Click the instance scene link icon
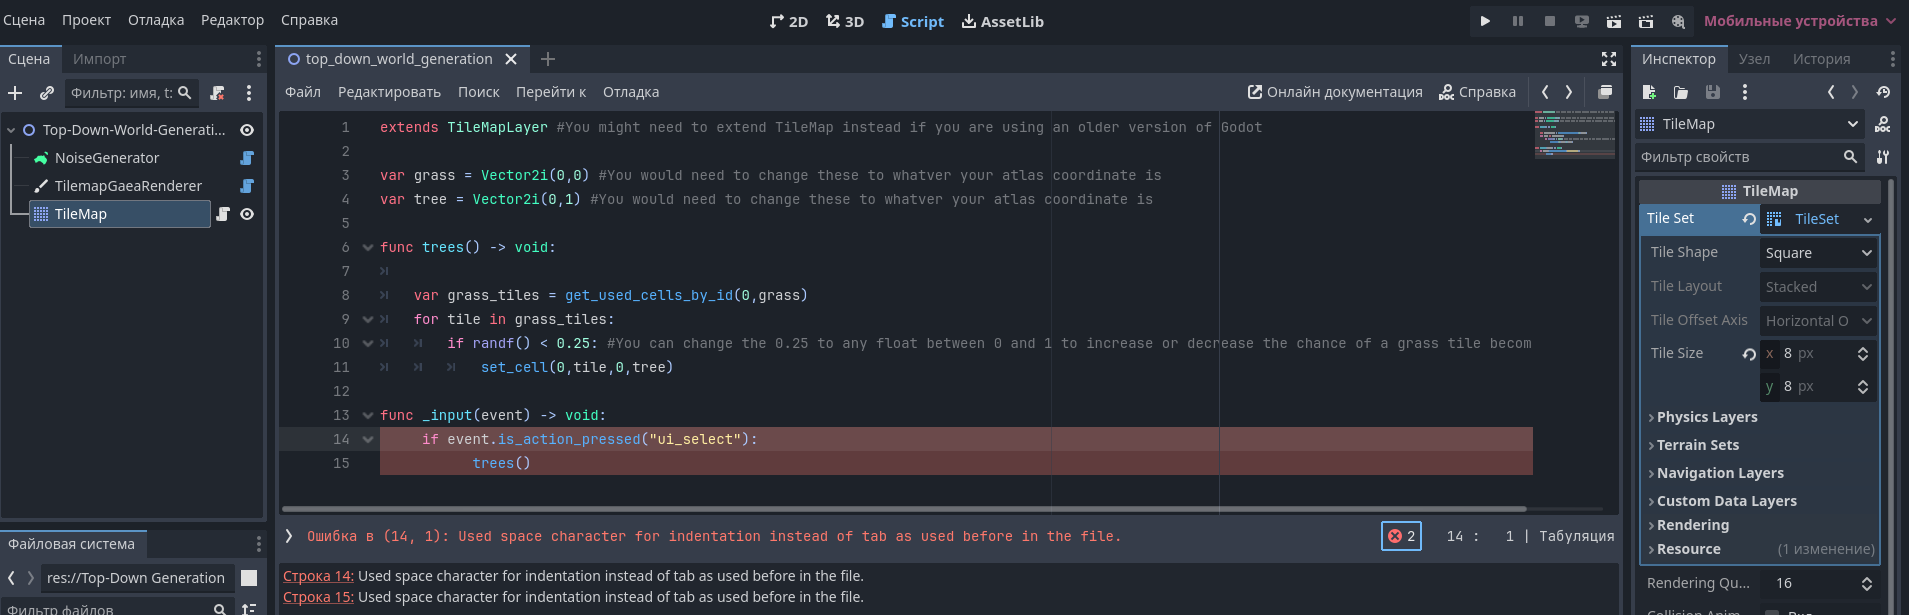The image size is (1909, 615). coord(47,93)
